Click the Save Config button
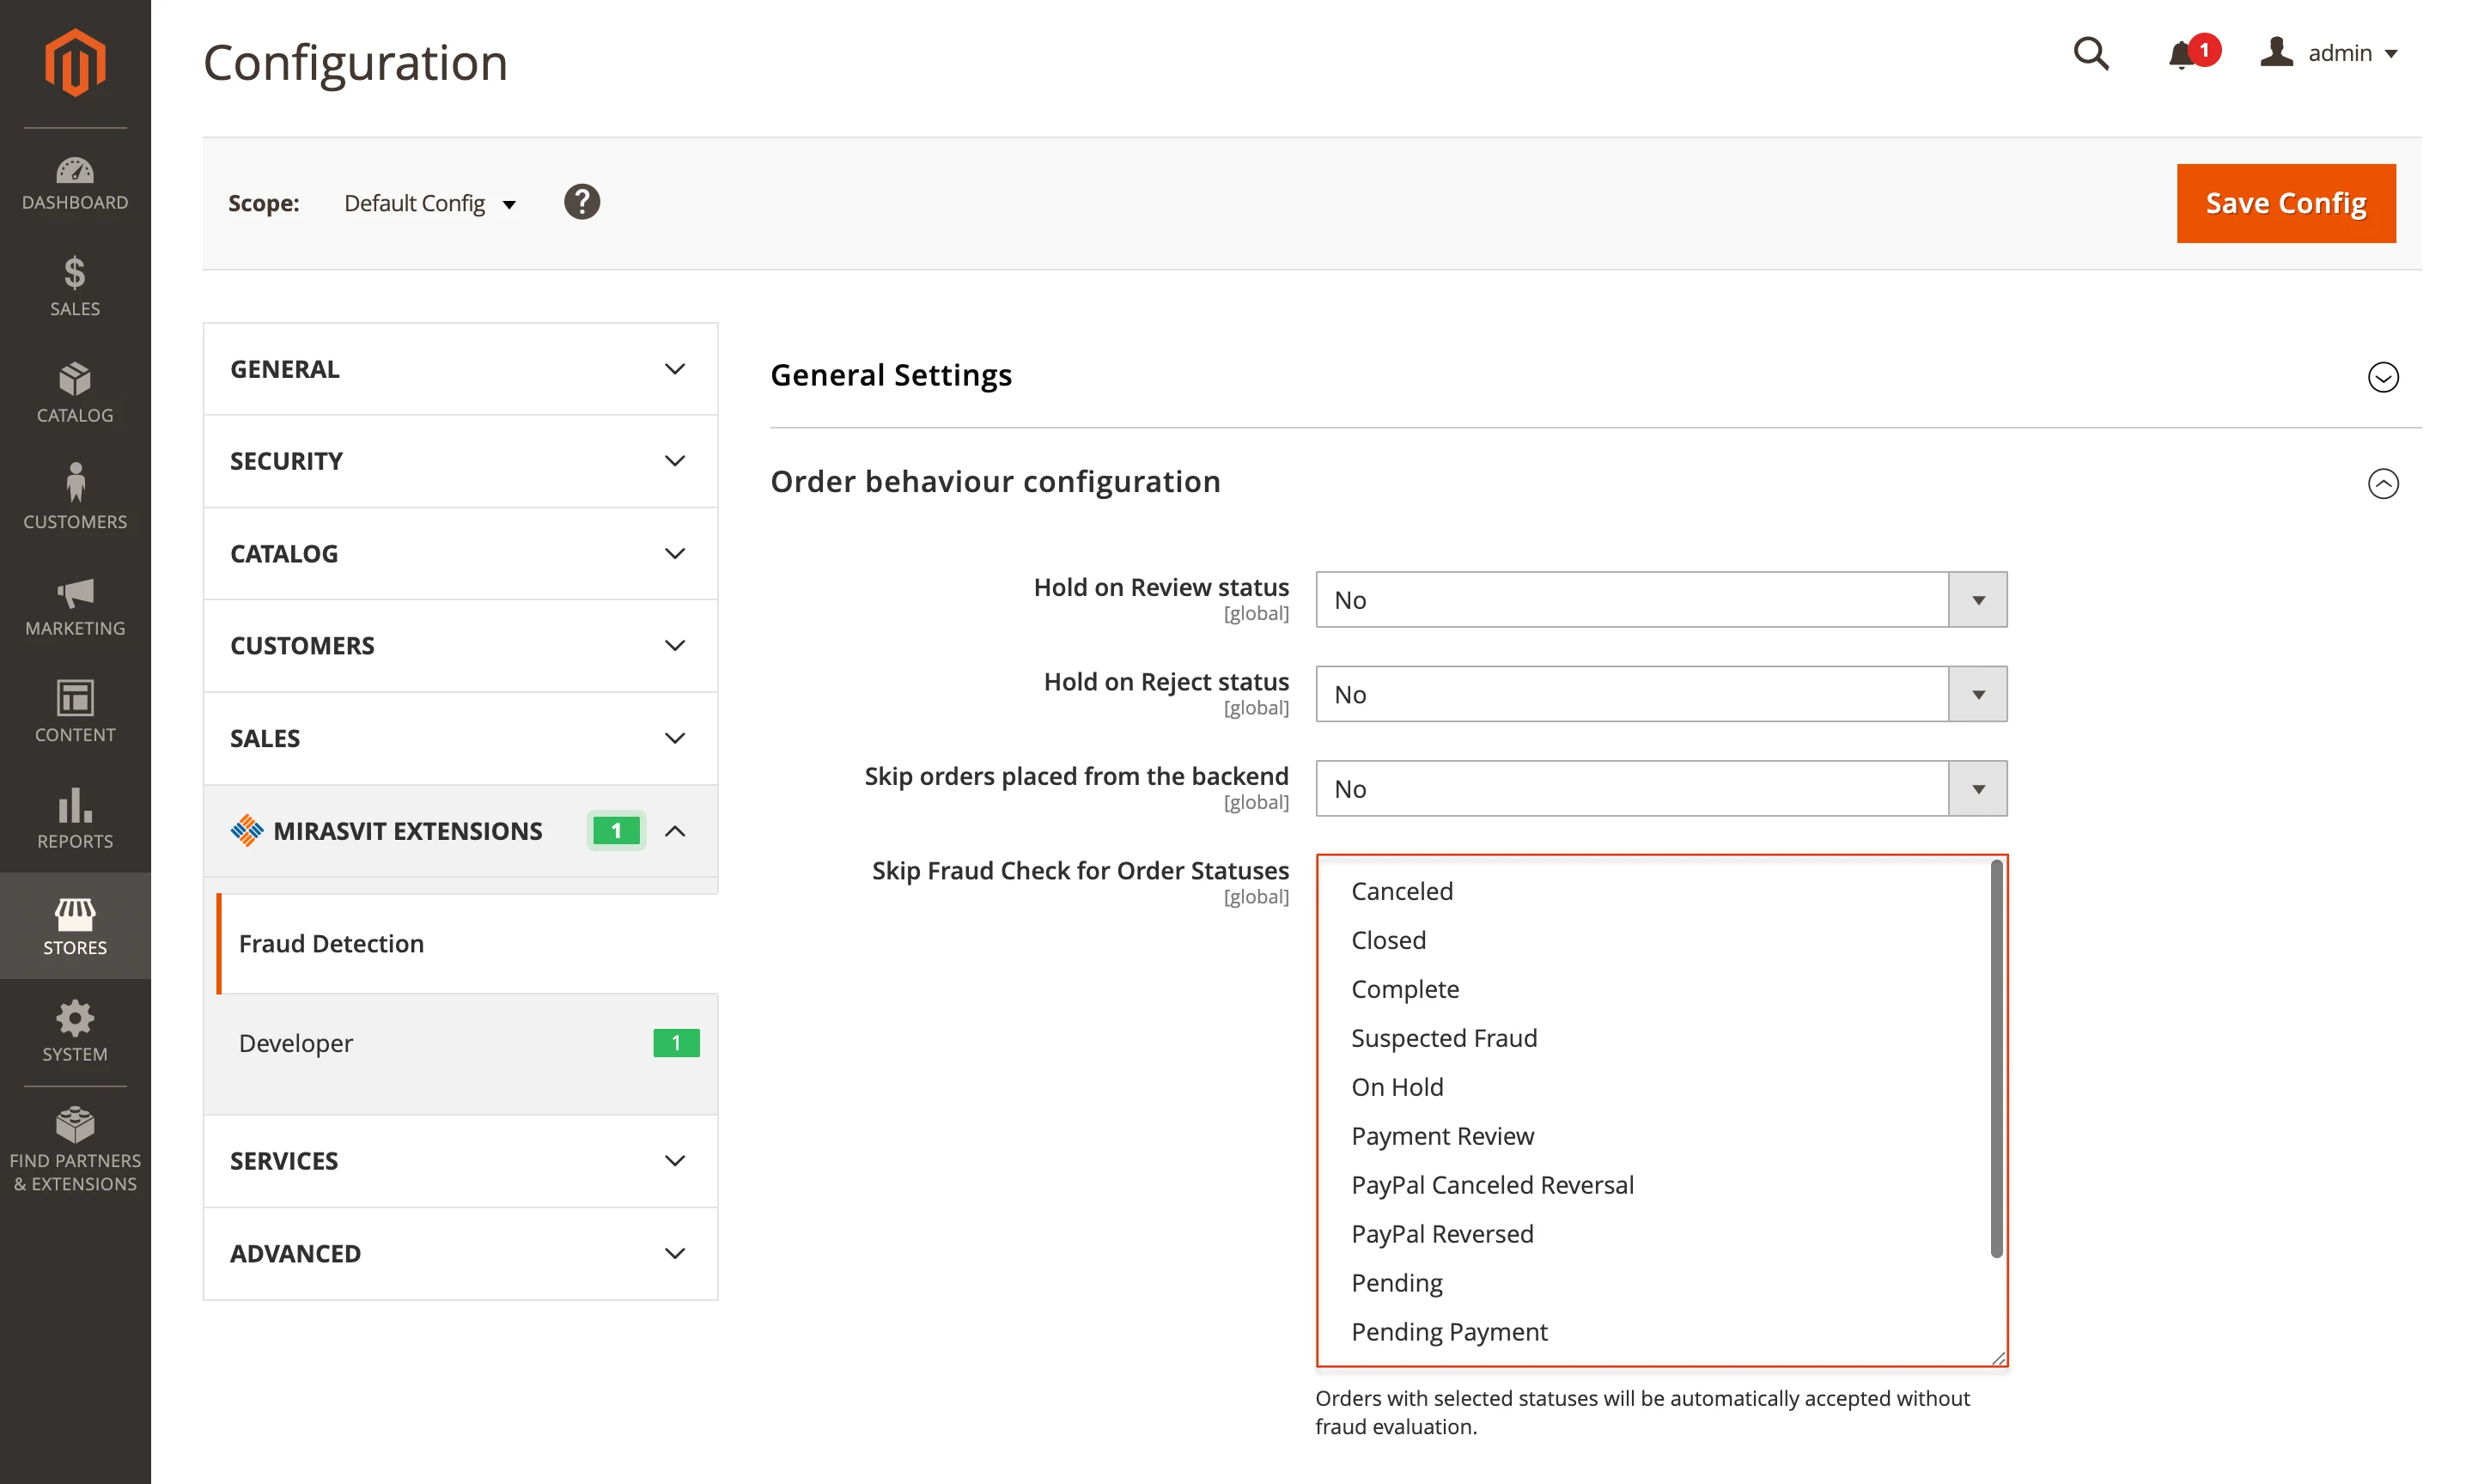 point(2286,203)
